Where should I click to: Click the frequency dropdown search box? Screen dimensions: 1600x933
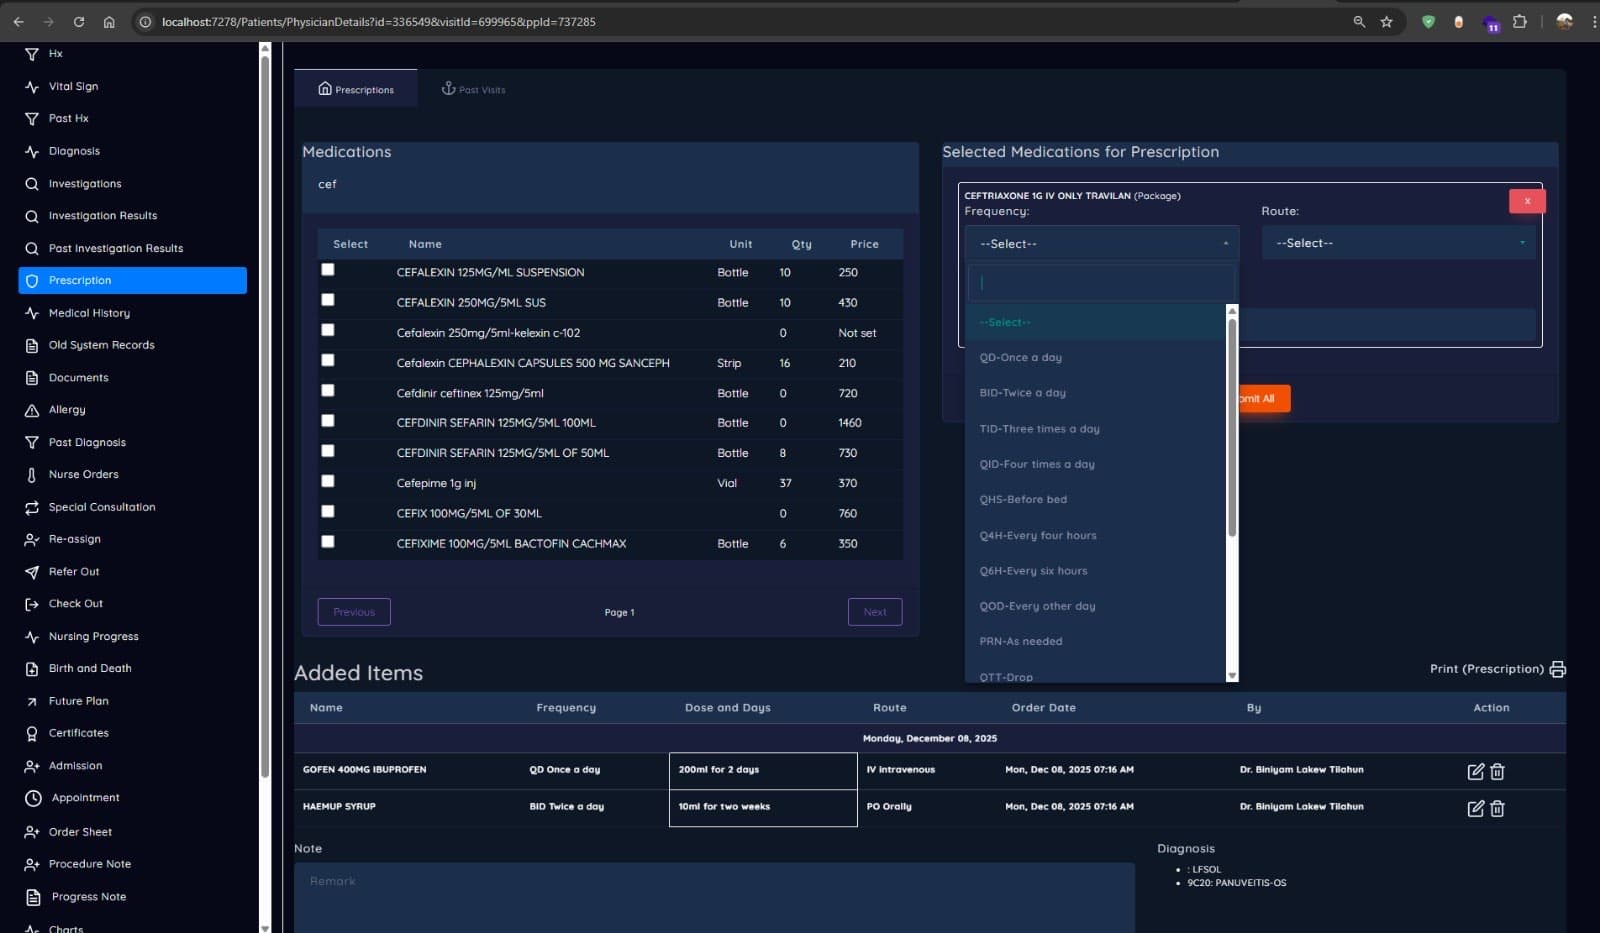(1101, 283)
